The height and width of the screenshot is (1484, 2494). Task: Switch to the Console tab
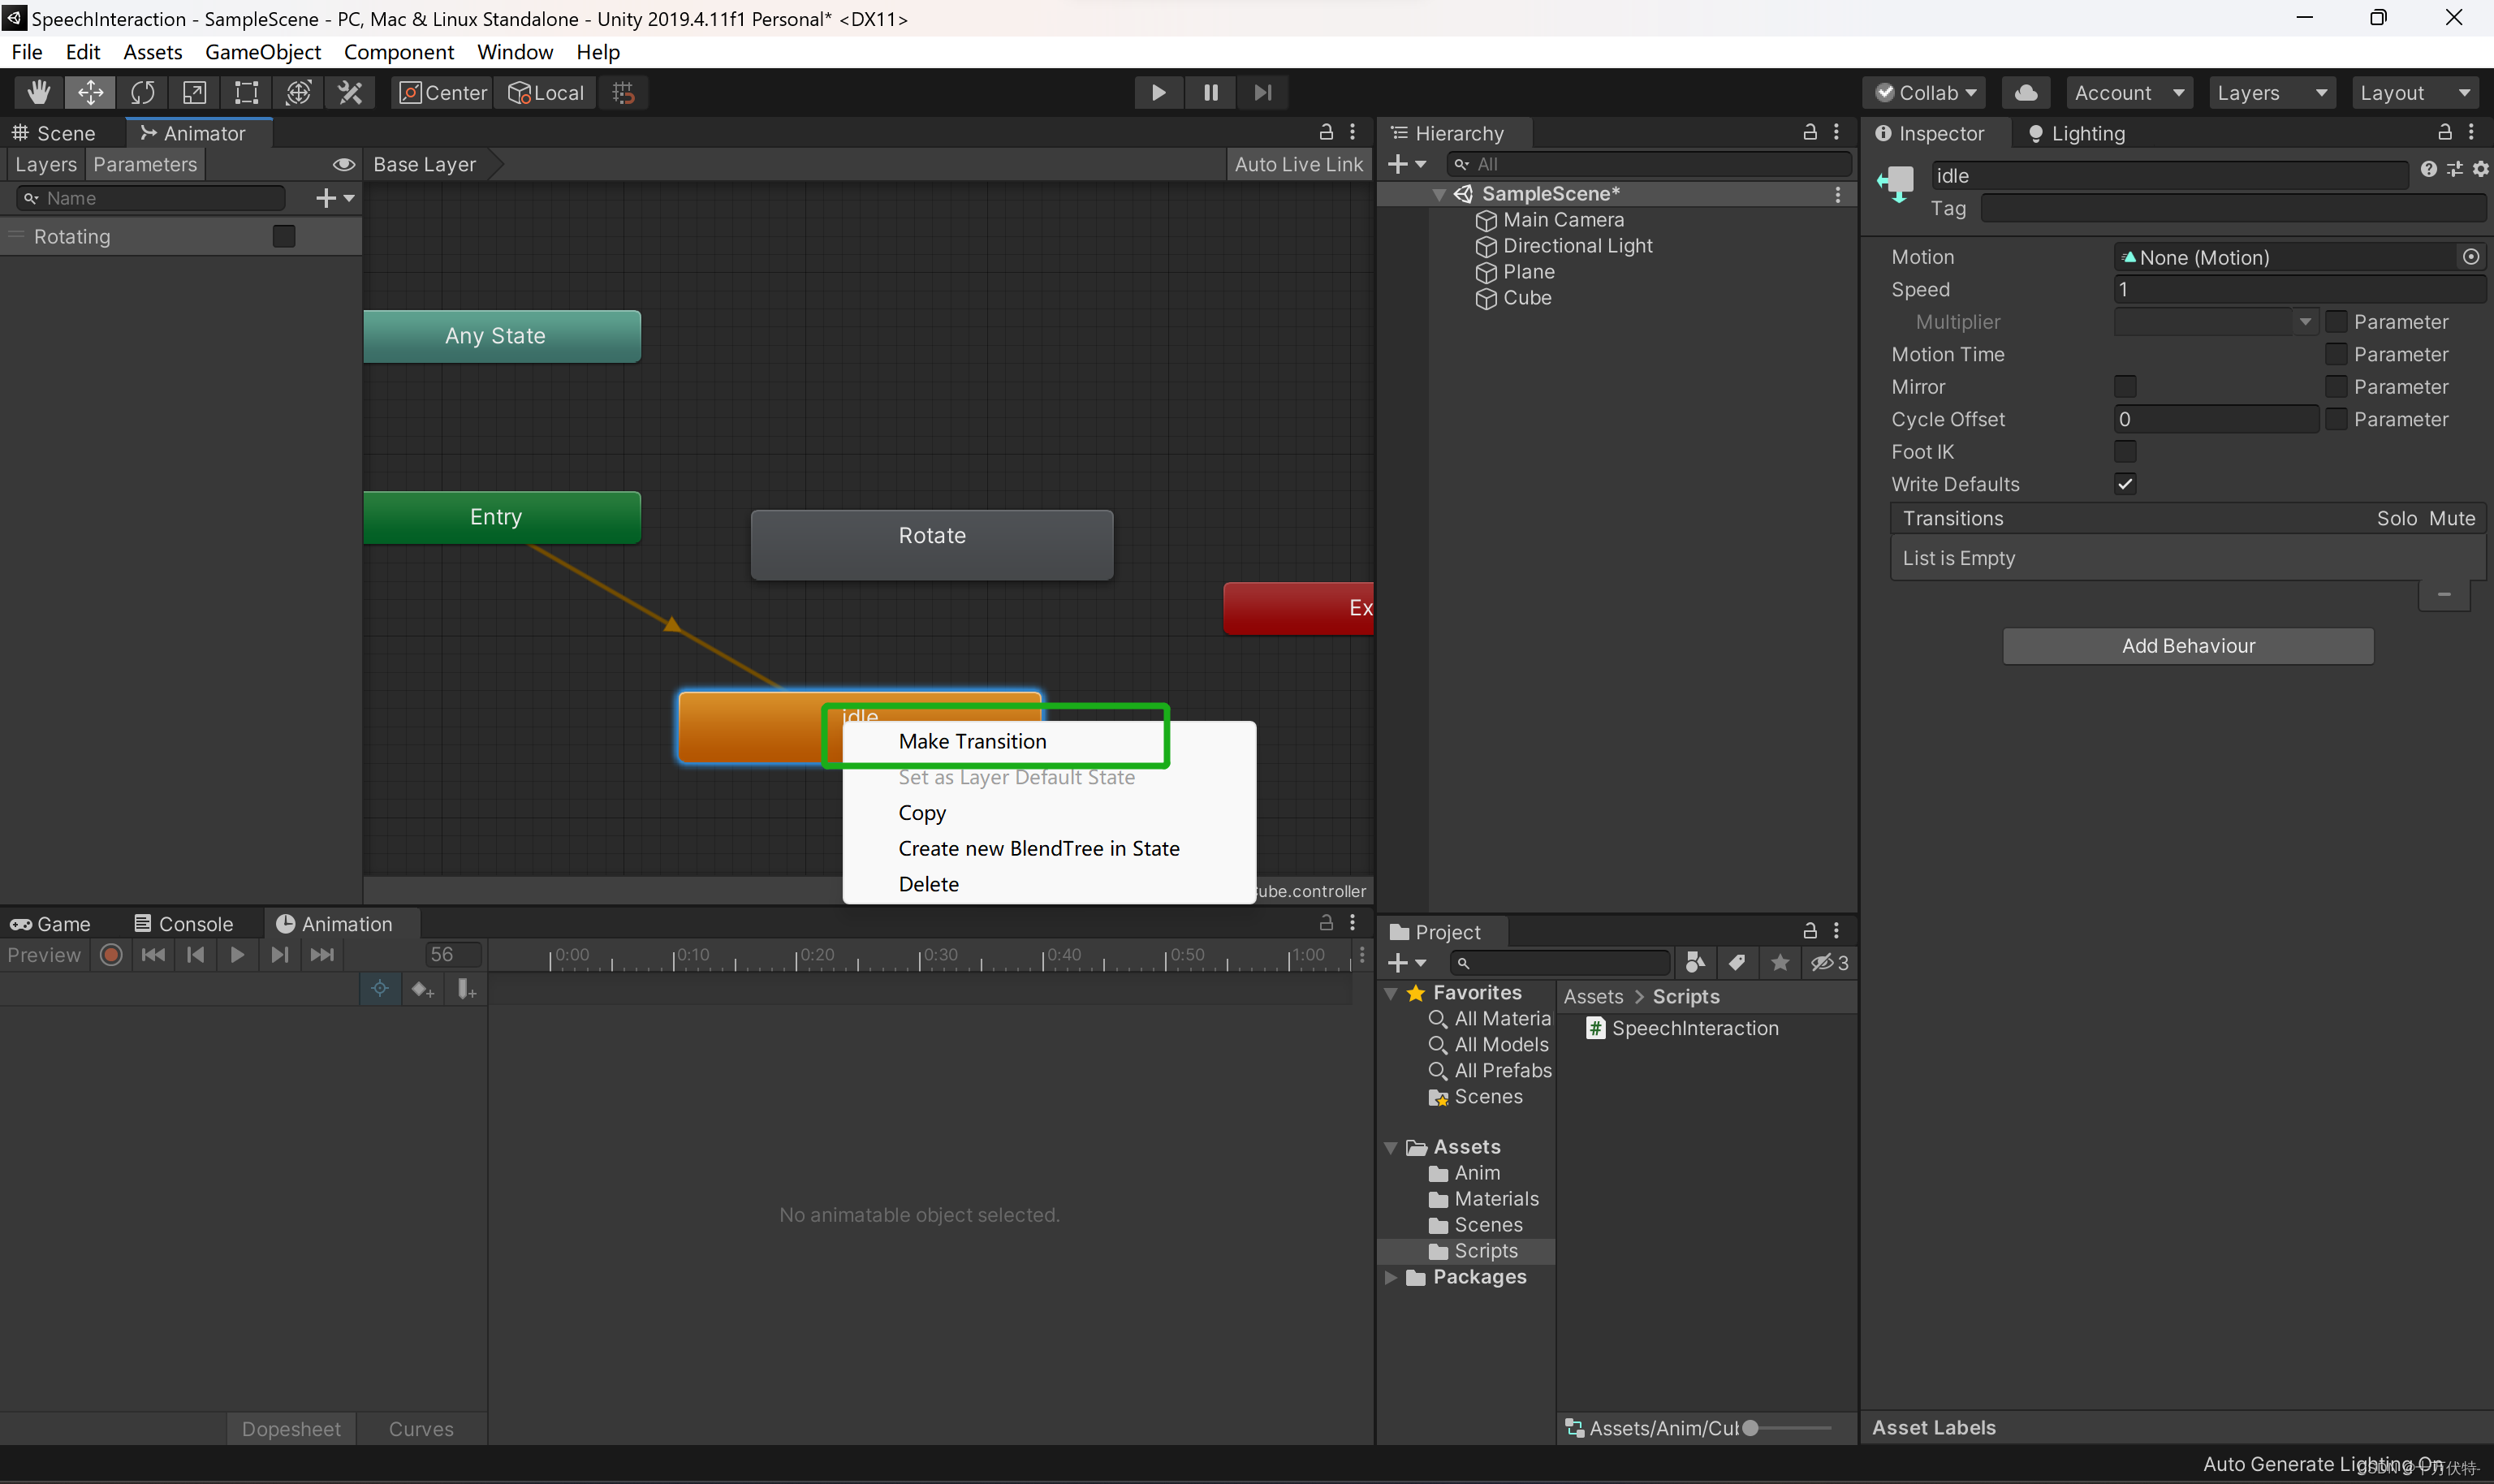(x=184, y=924)
